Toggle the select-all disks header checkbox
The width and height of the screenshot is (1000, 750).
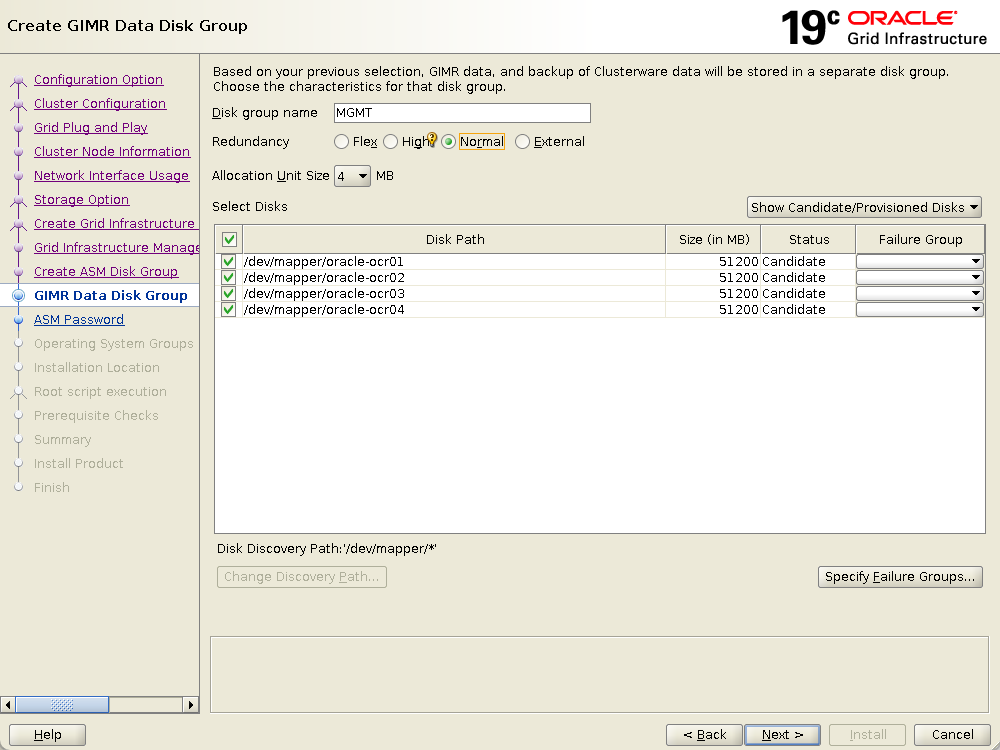click(x=229, y=240)
